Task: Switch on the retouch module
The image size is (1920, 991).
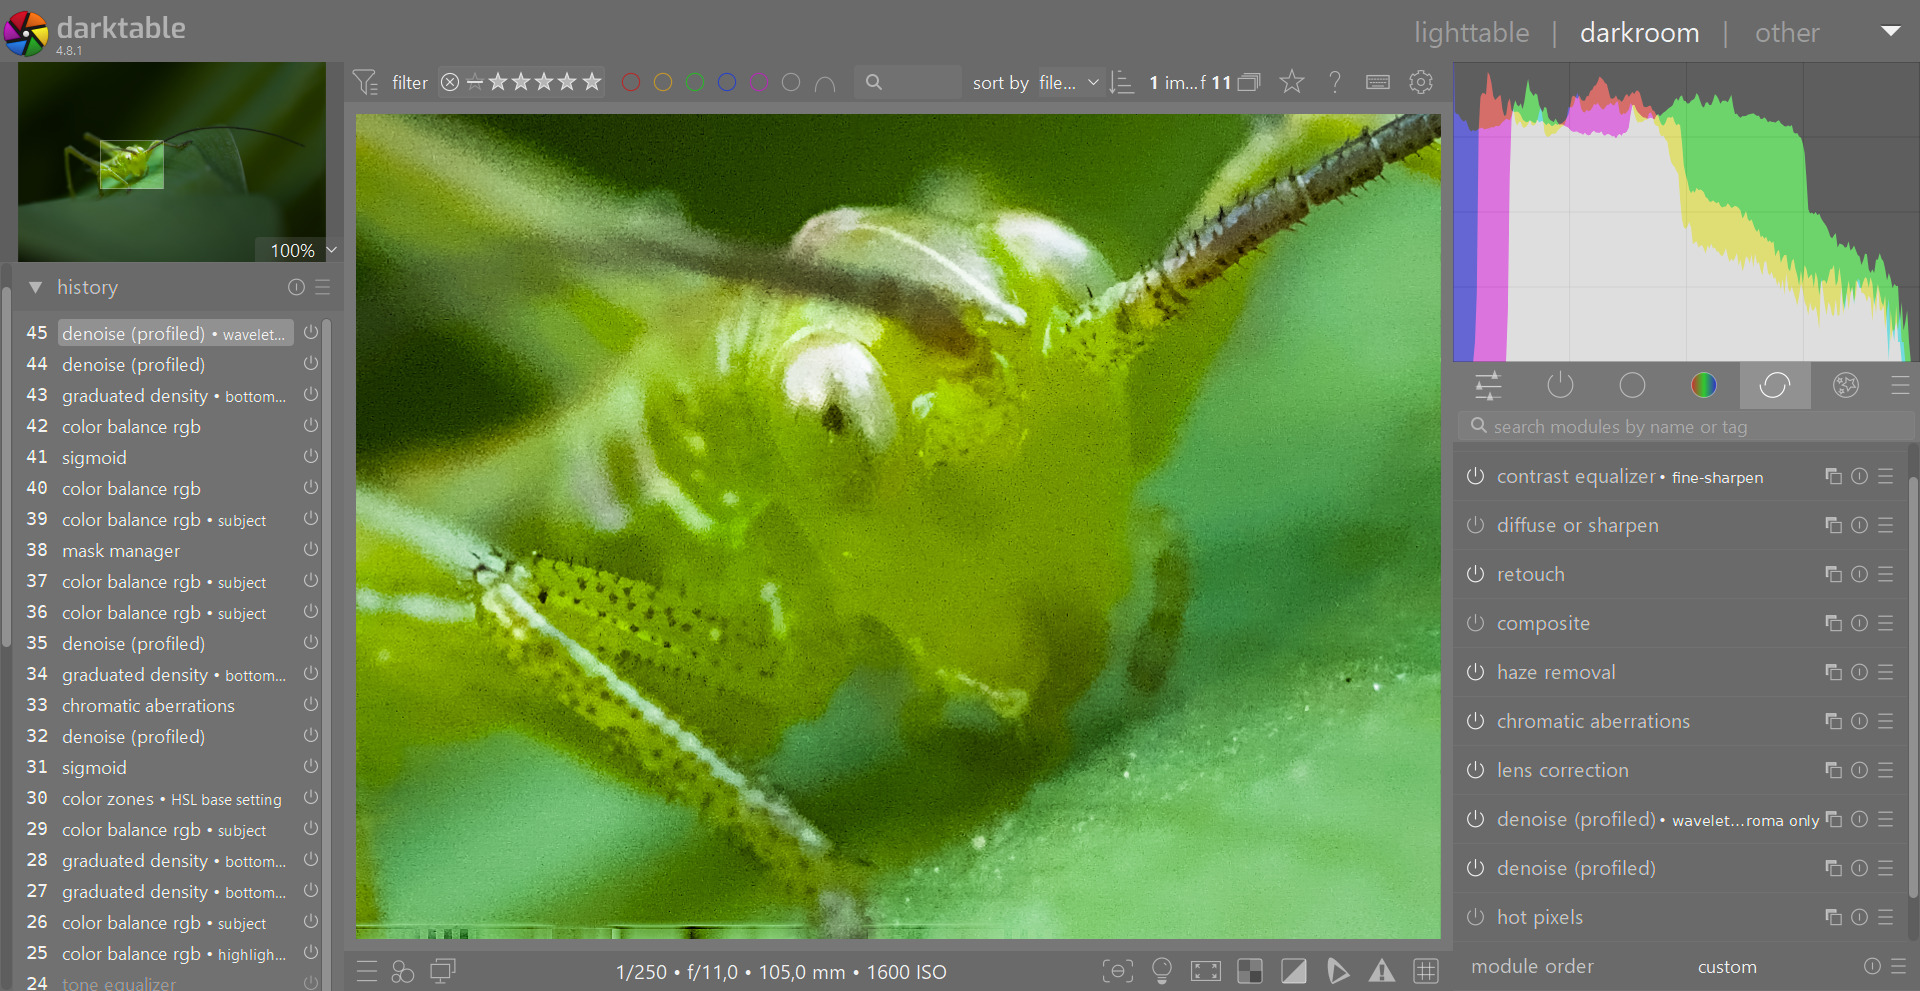Action: point(1475,574)
